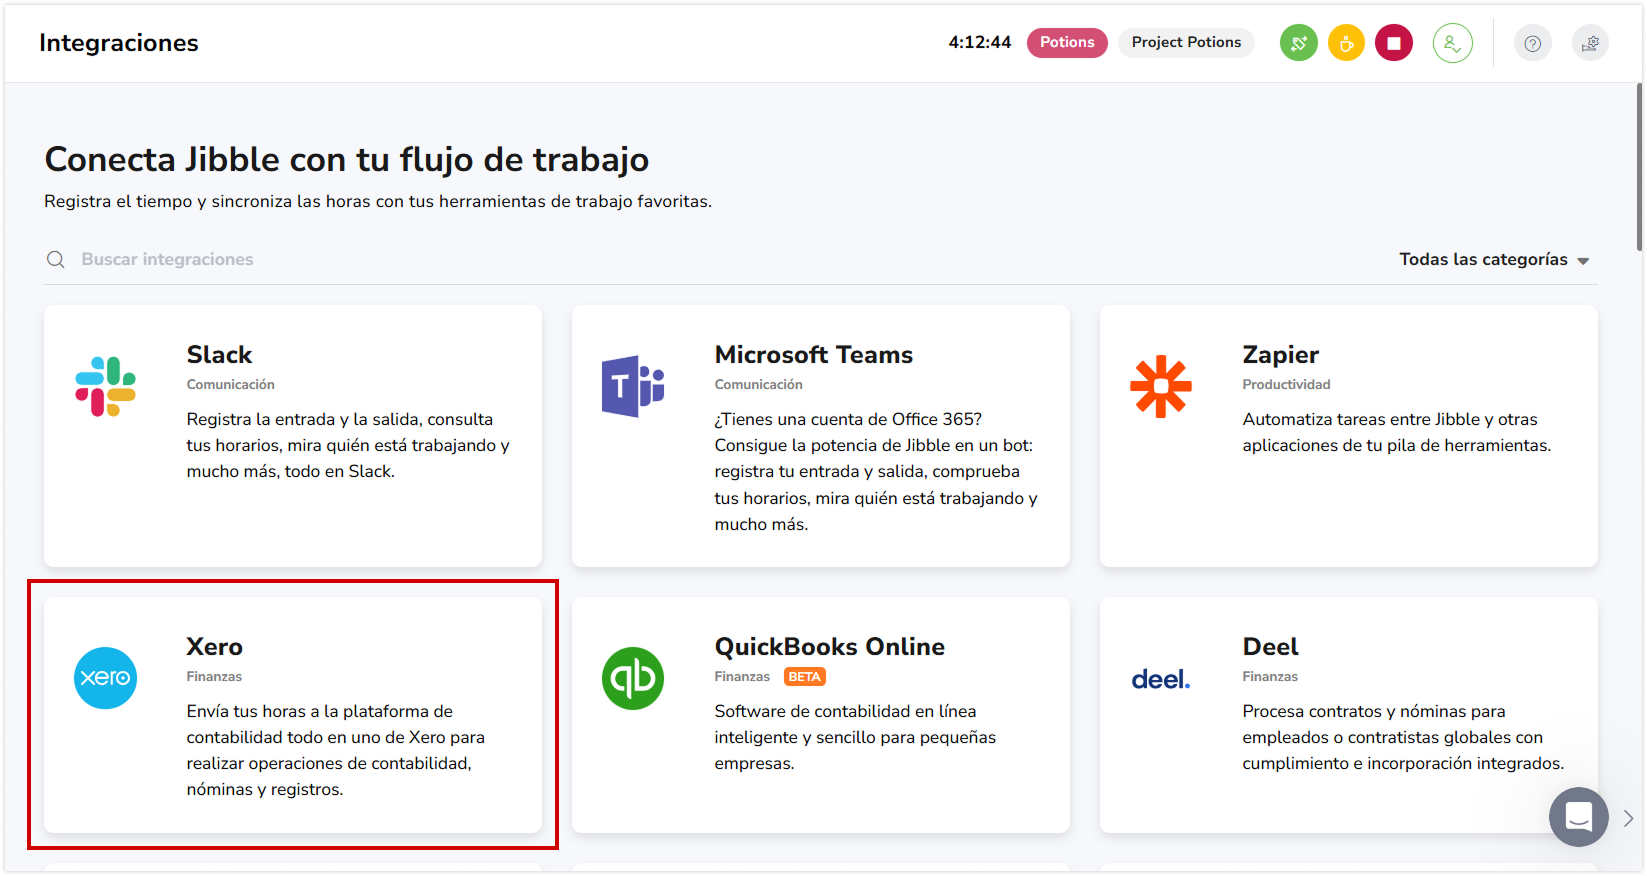This screenshot has height=876, width=1647.
Task: Click the right arrow beside the chat bubble
Action: [1628, 818]
